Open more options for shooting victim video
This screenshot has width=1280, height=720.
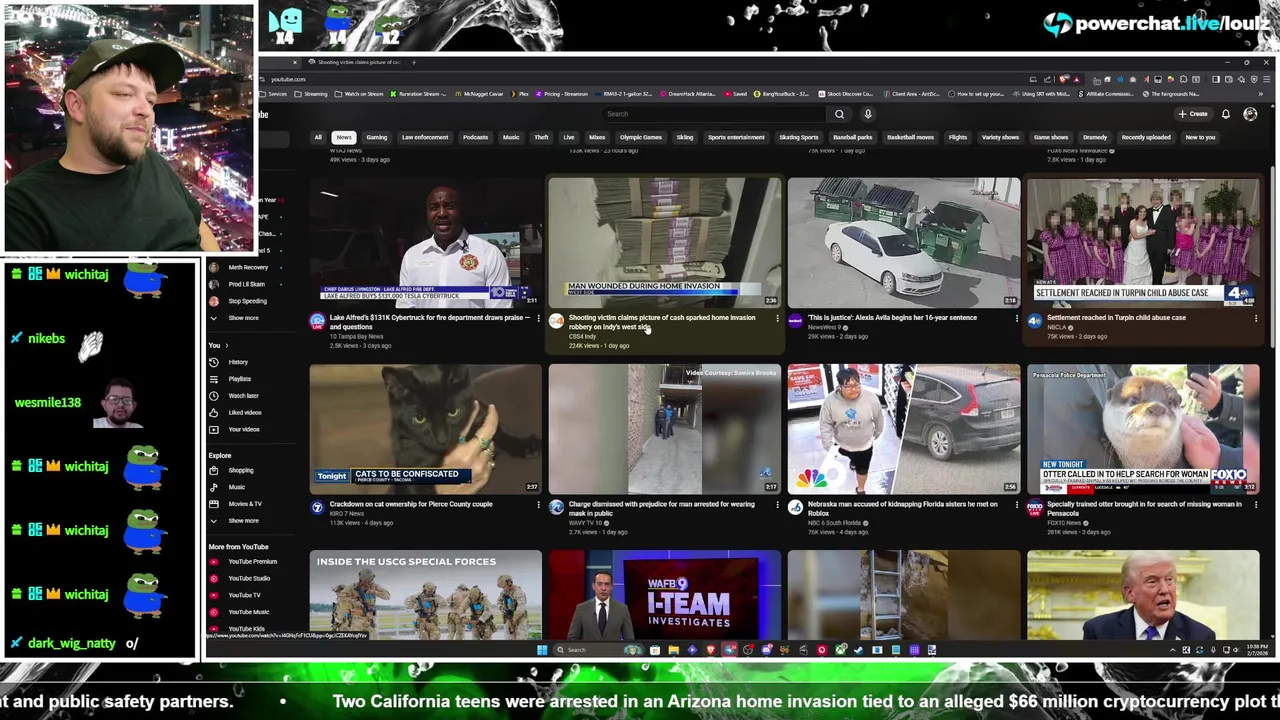pyautogui.click(x=777, y=319)
